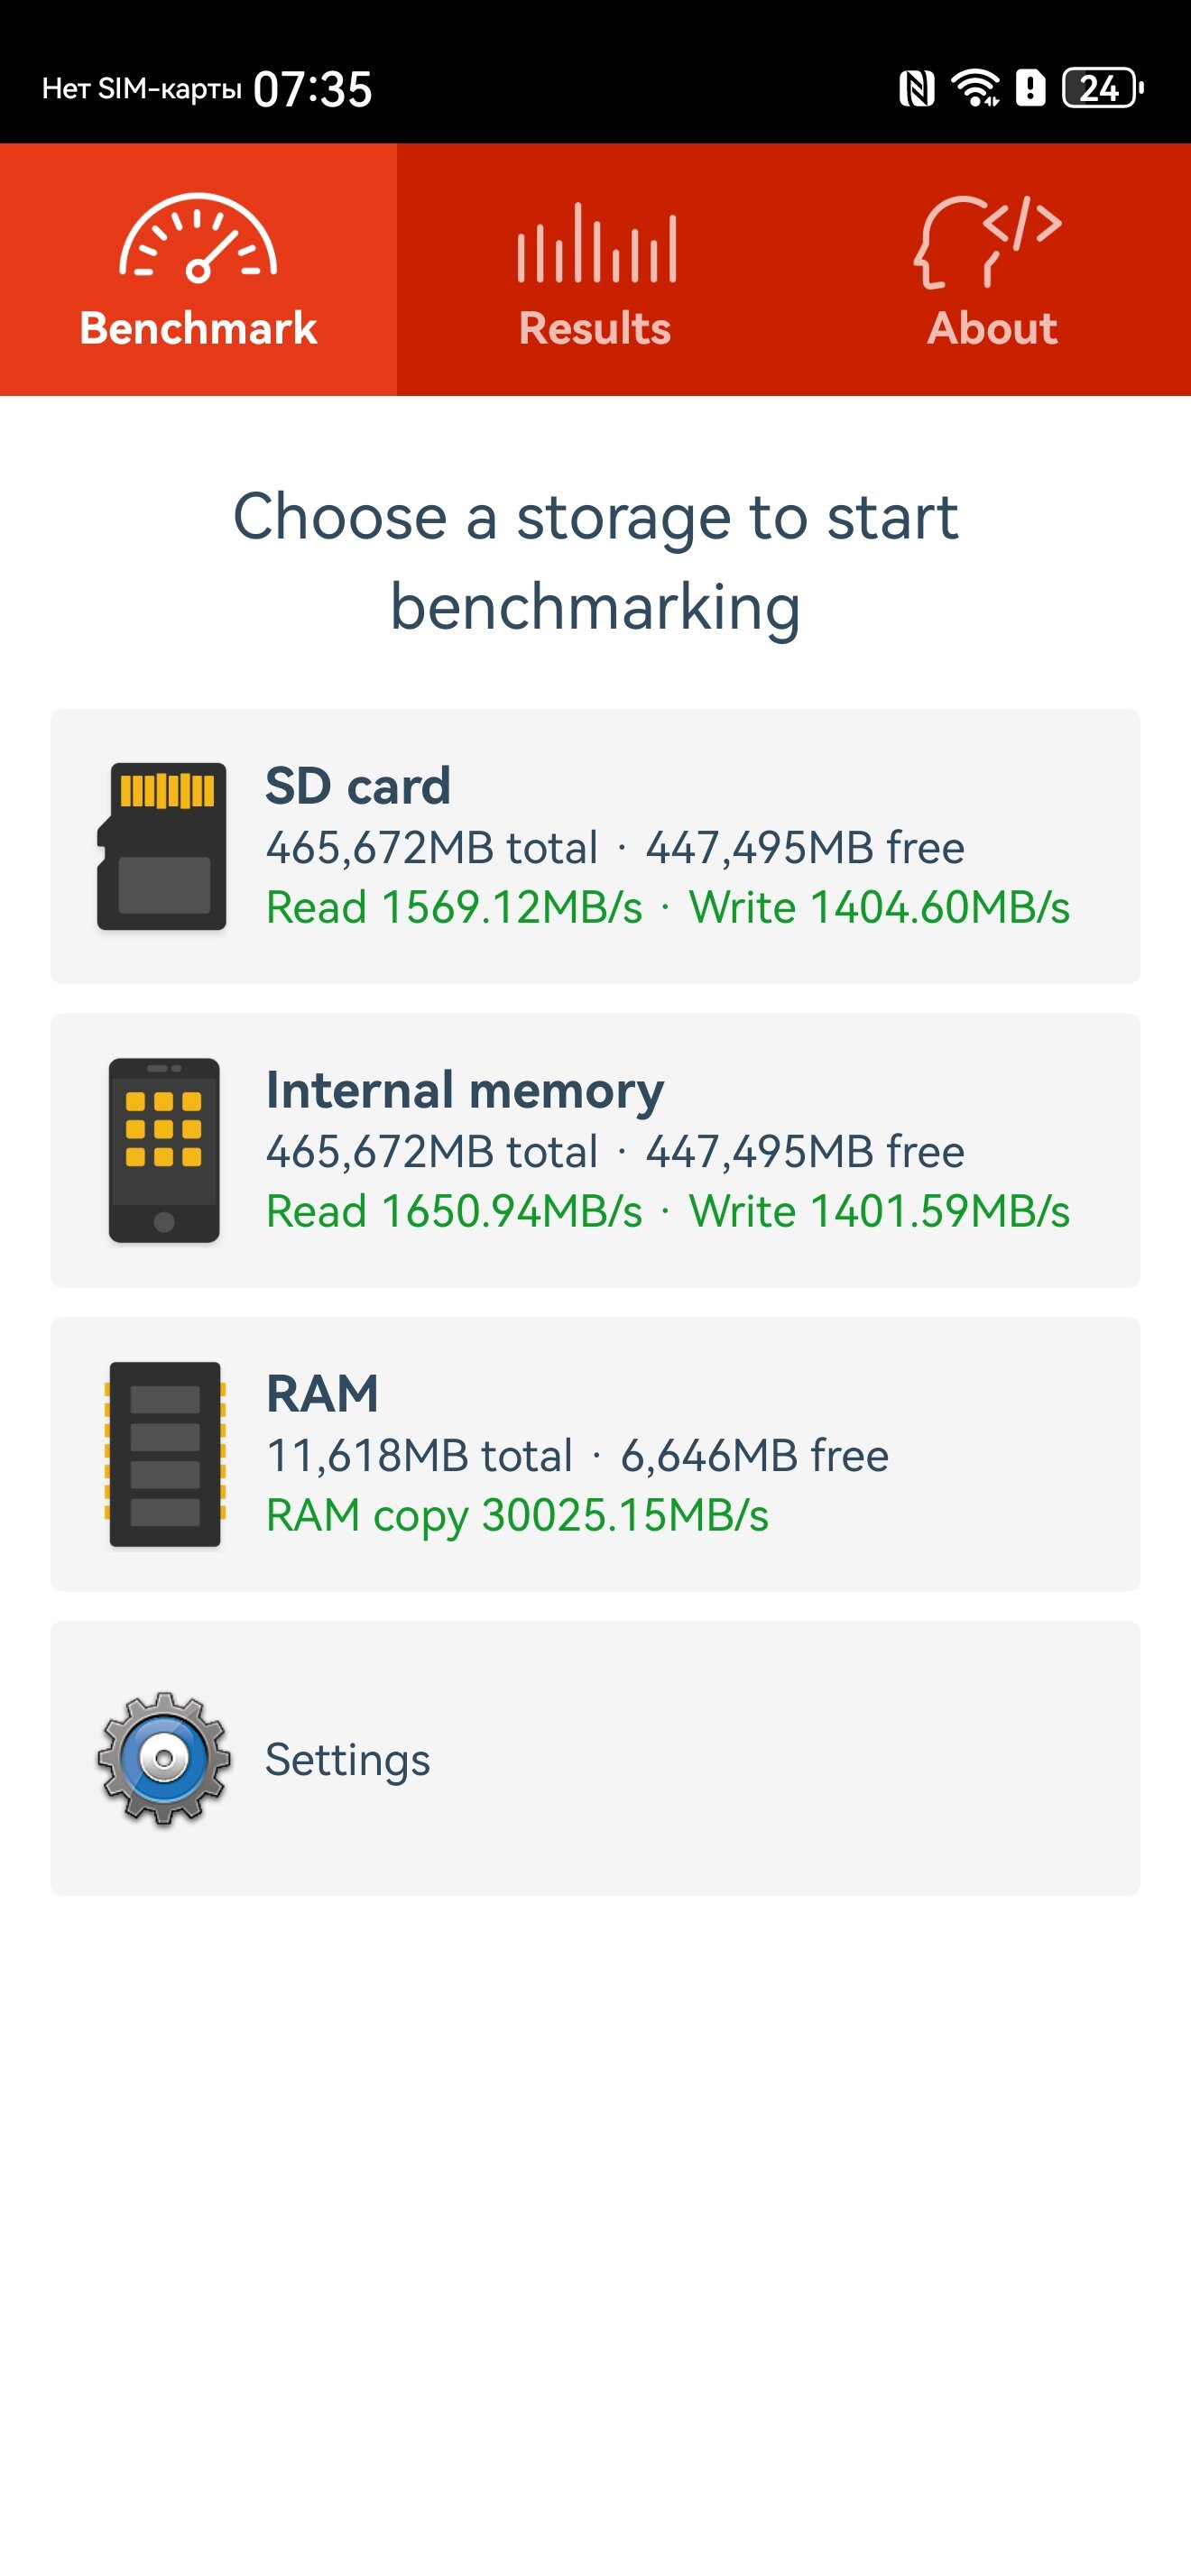The height and width of the screenshot is (2576, 1191).
Task: Tap the head-with-code About icon
Action: (x=988, y=242)
